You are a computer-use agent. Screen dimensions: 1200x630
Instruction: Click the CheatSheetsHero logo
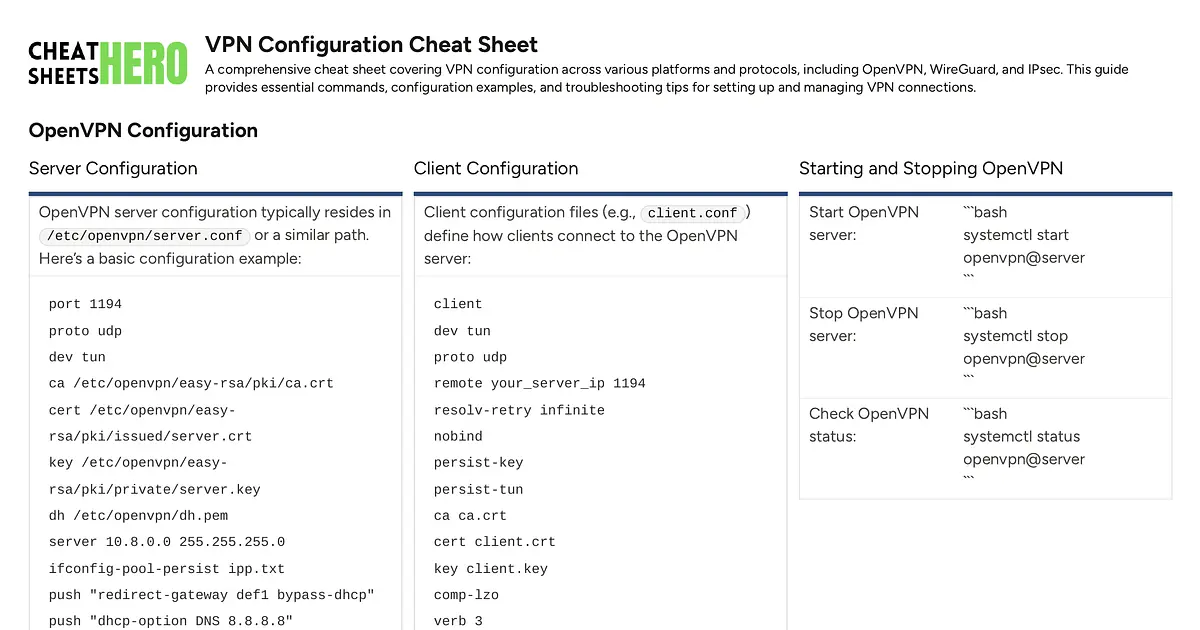[107, 62]
